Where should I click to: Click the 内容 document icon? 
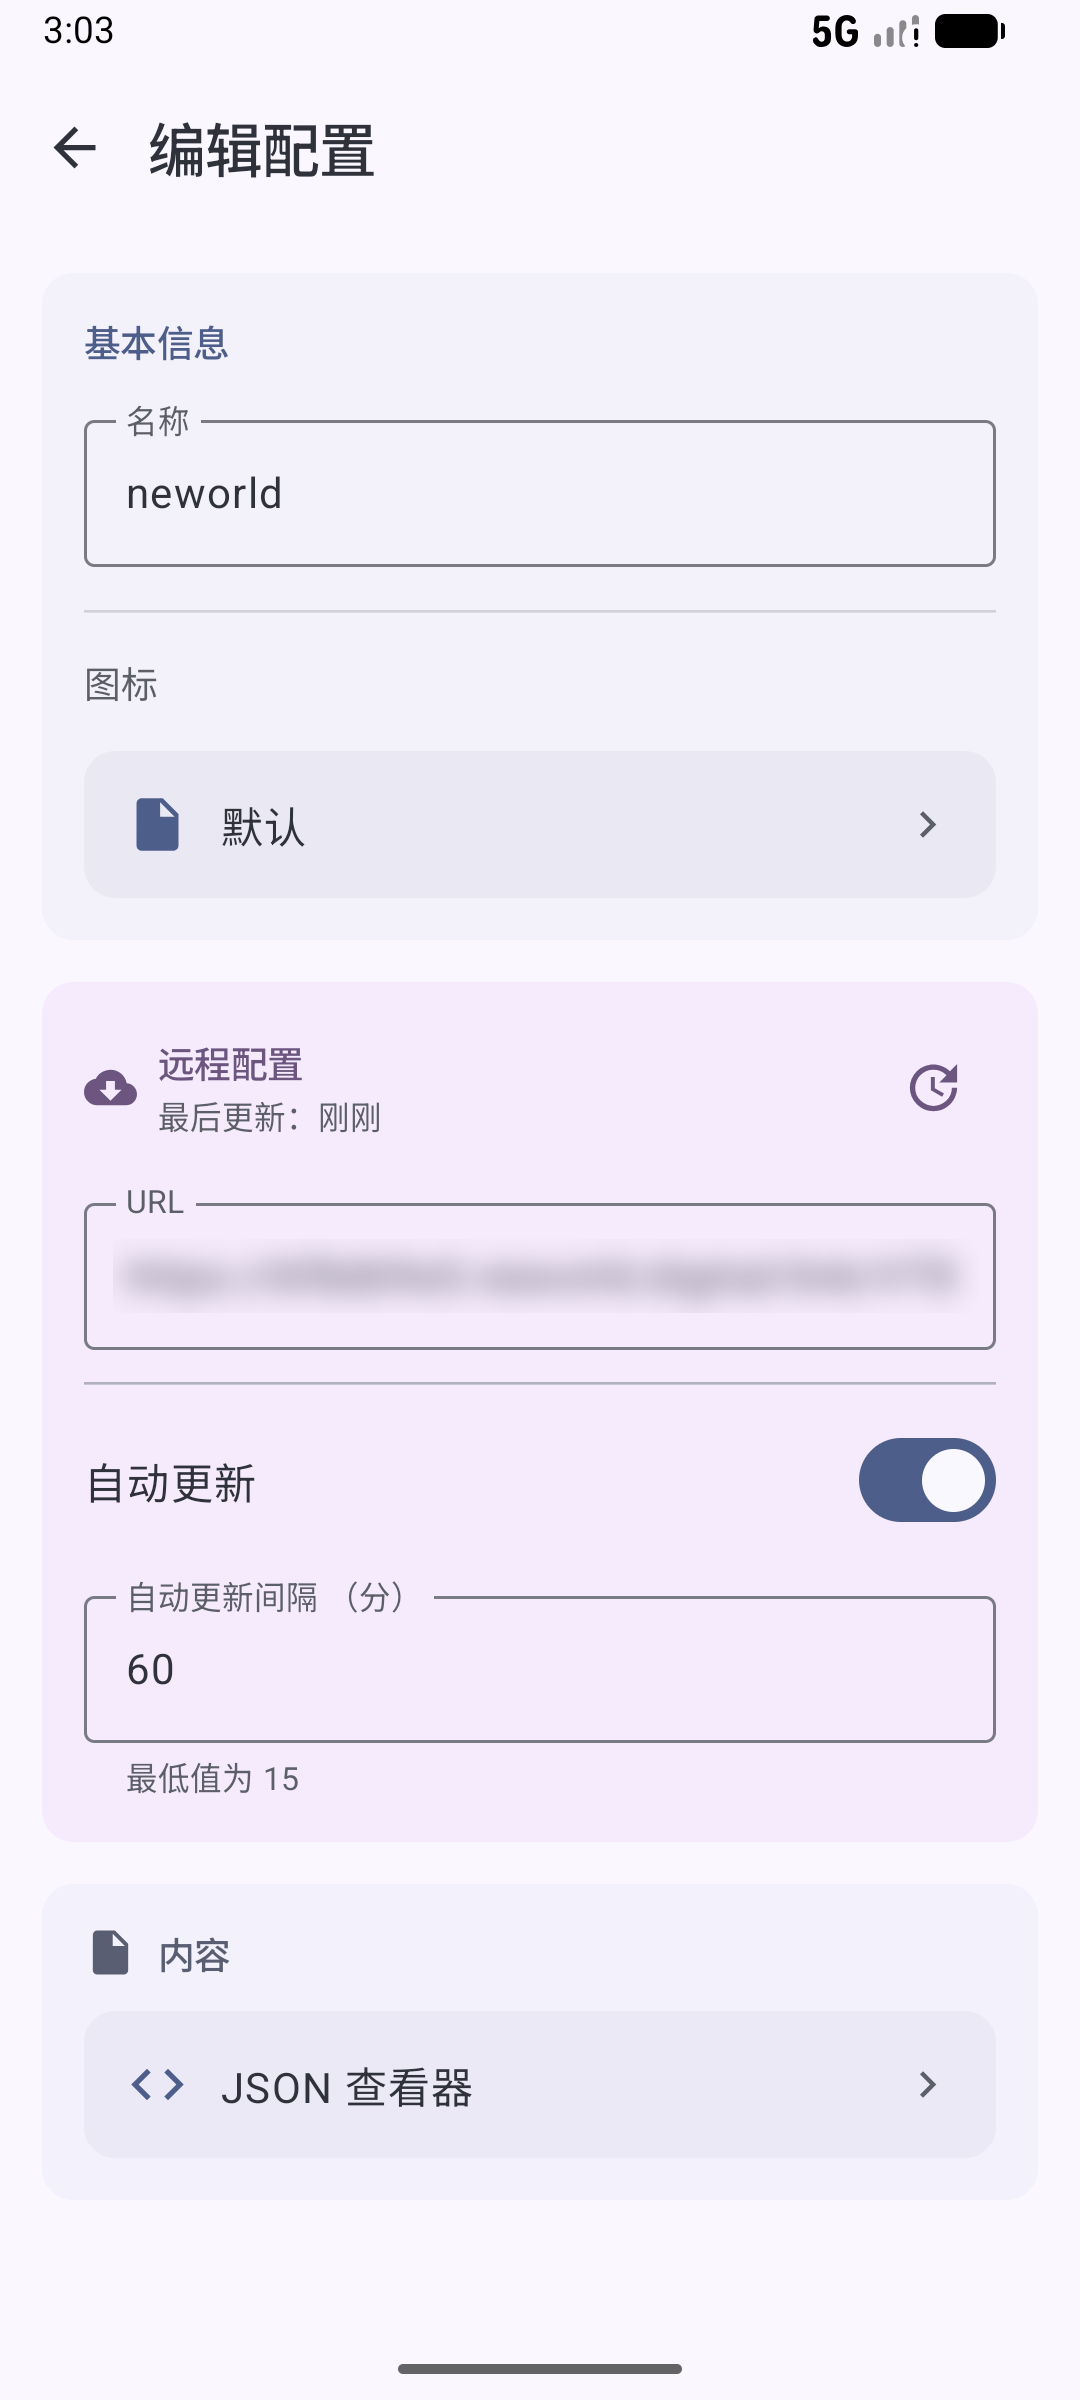(111, 1953)
